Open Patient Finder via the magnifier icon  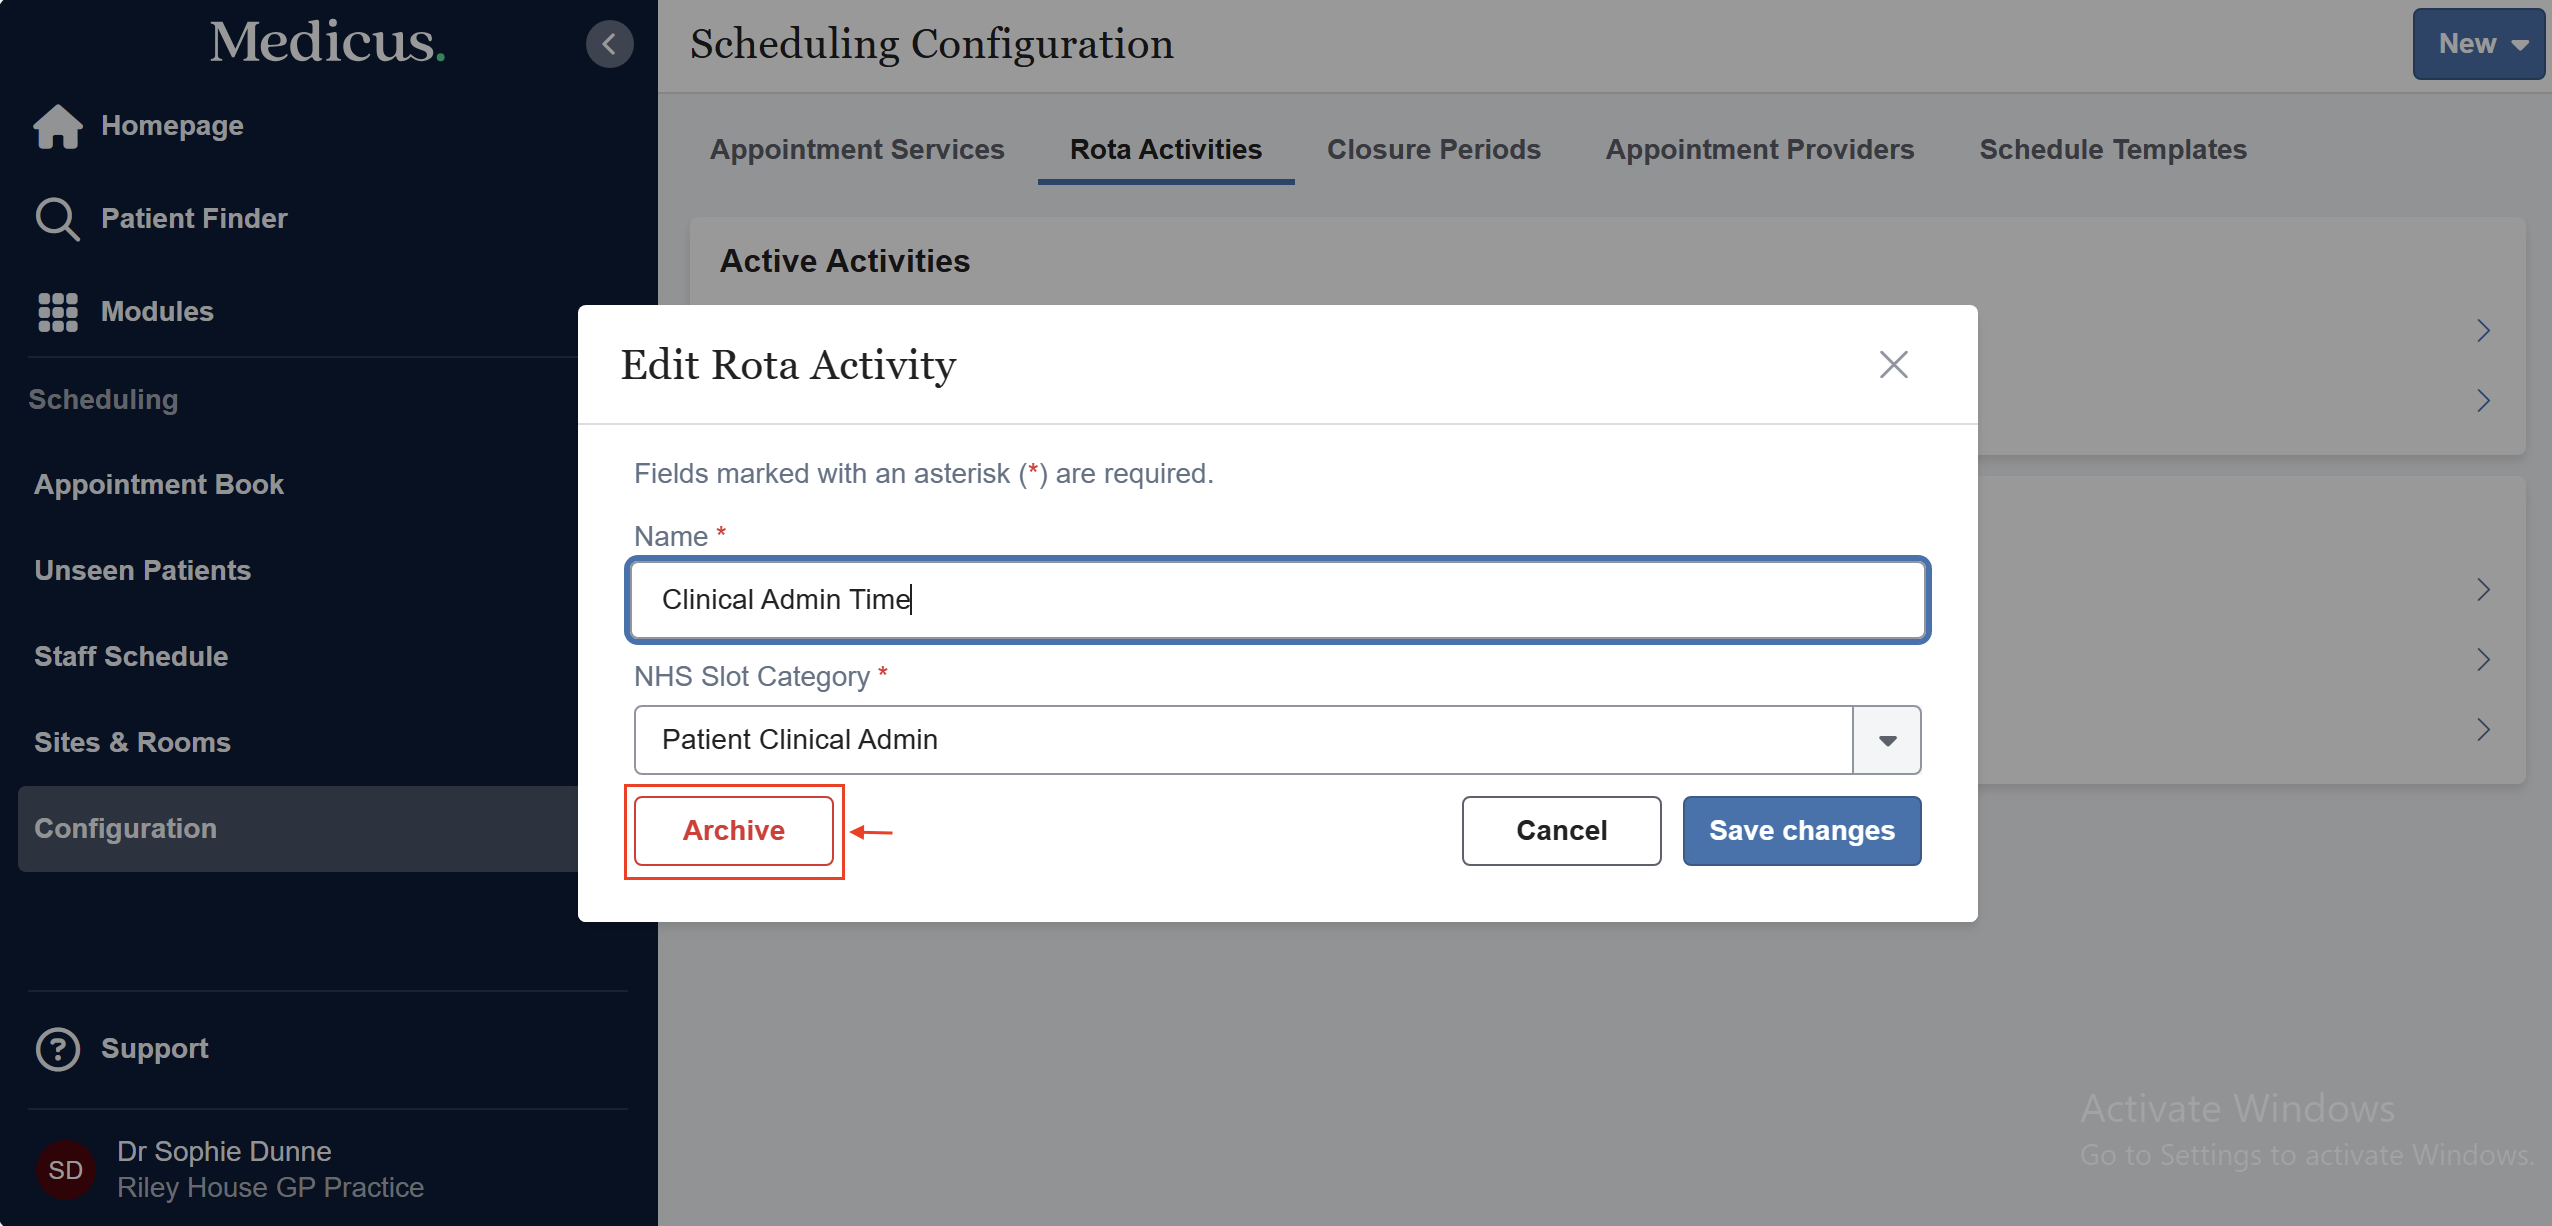pos(57,218)
